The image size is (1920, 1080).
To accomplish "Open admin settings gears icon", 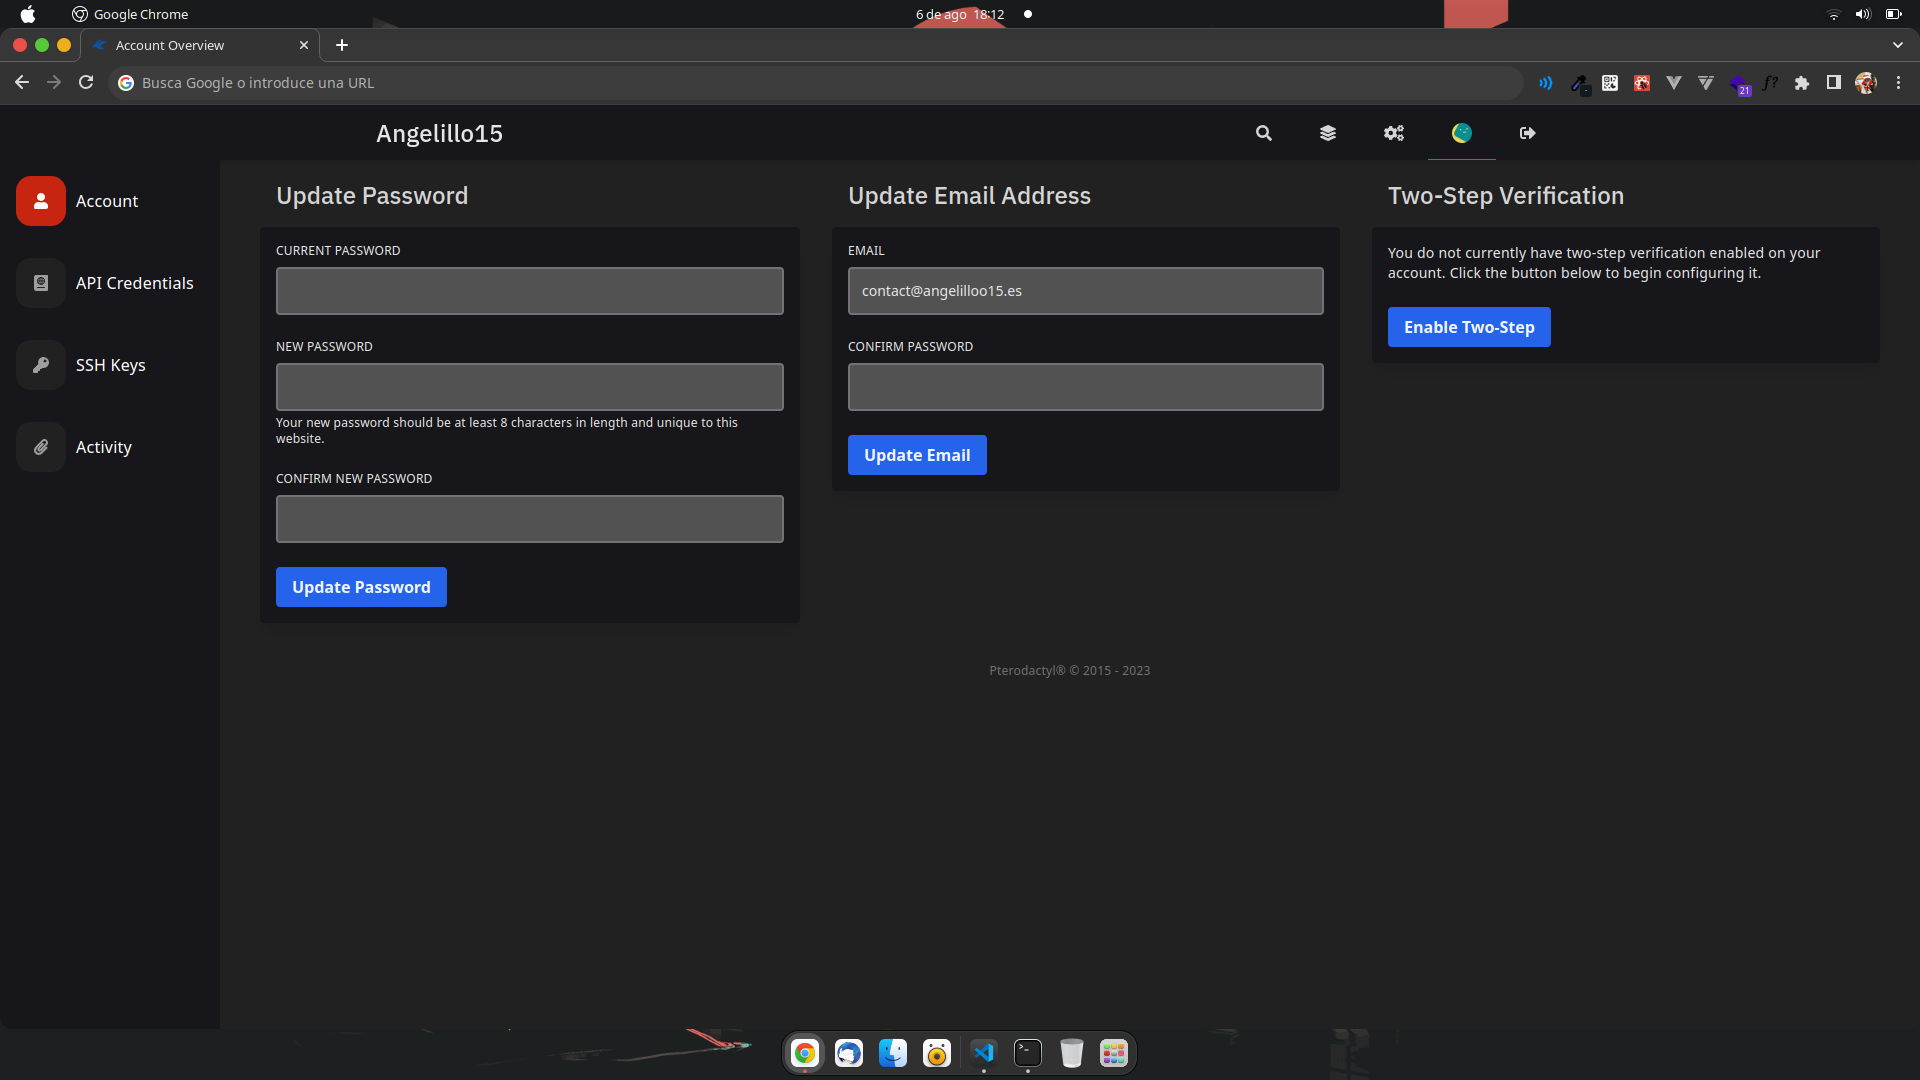I will coord(1394,133).
